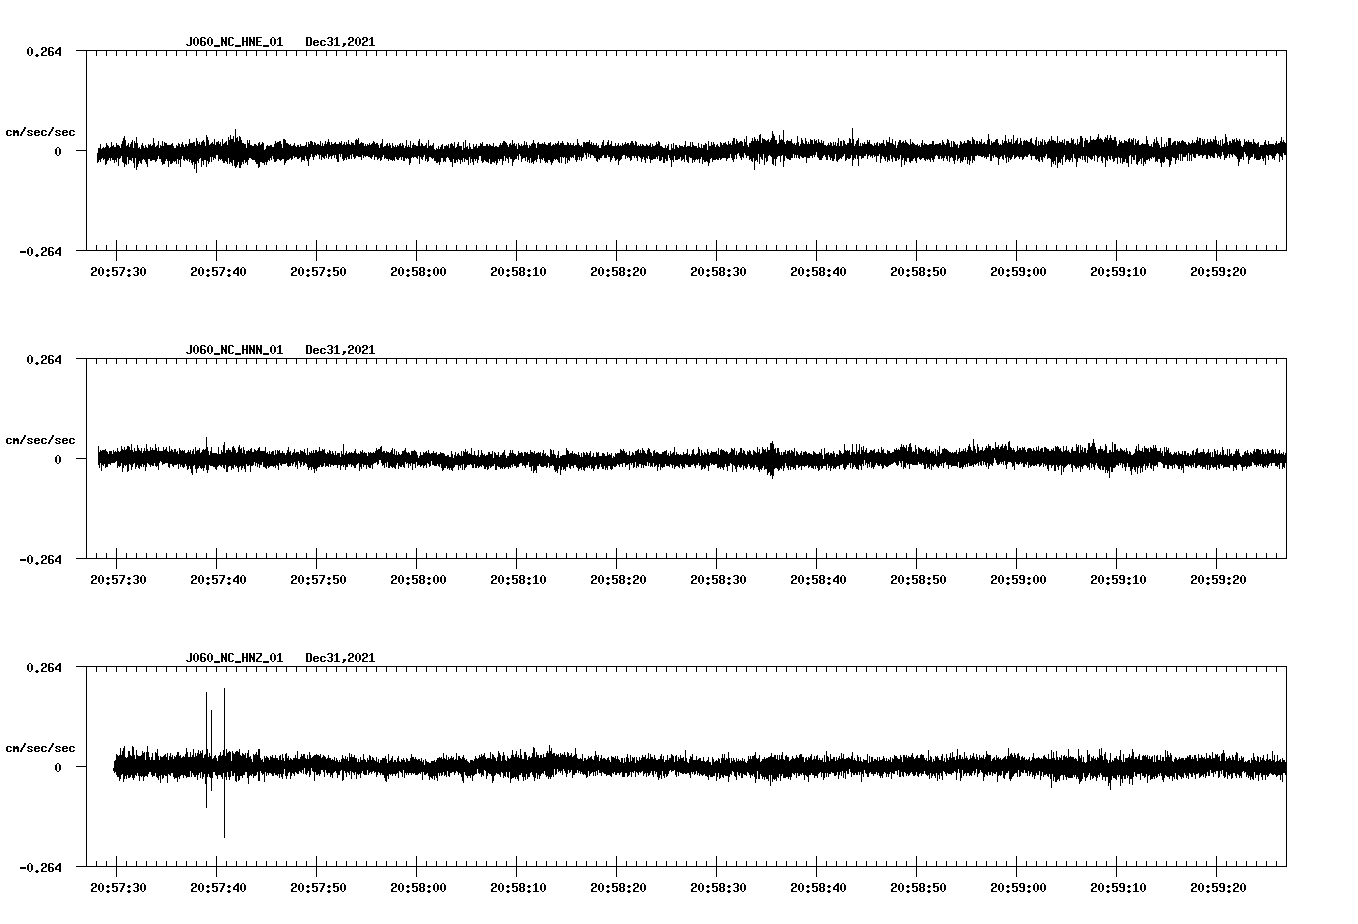This screenshot has width=1358, height=924.
Task: Select the 20:59:20 label under HNZ plot
Action: (x=1218, y=888)
